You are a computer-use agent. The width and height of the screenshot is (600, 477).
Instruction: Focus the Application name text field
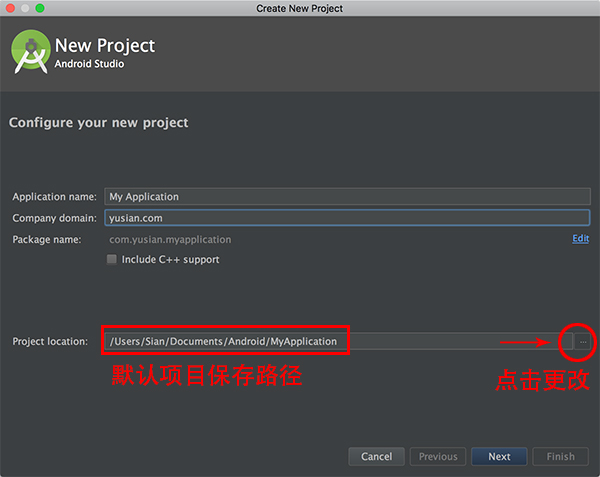[x=346, y=196]
